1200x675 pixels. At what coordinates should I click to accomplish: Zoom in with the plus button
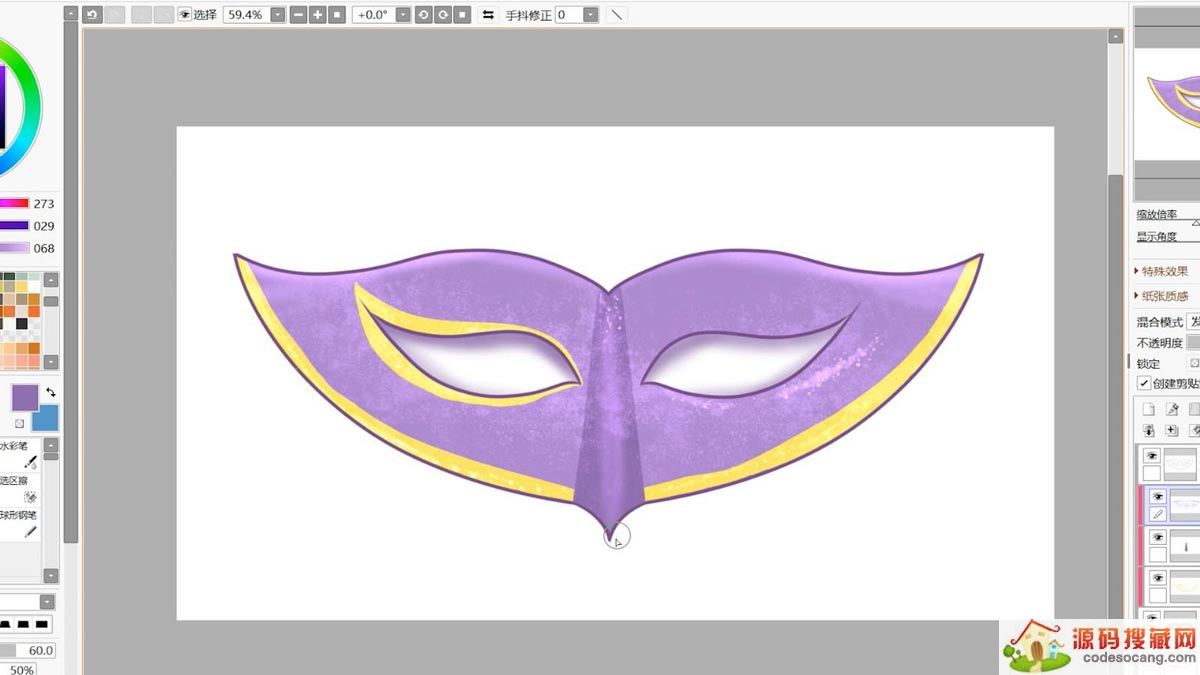[x=318, y=15]
